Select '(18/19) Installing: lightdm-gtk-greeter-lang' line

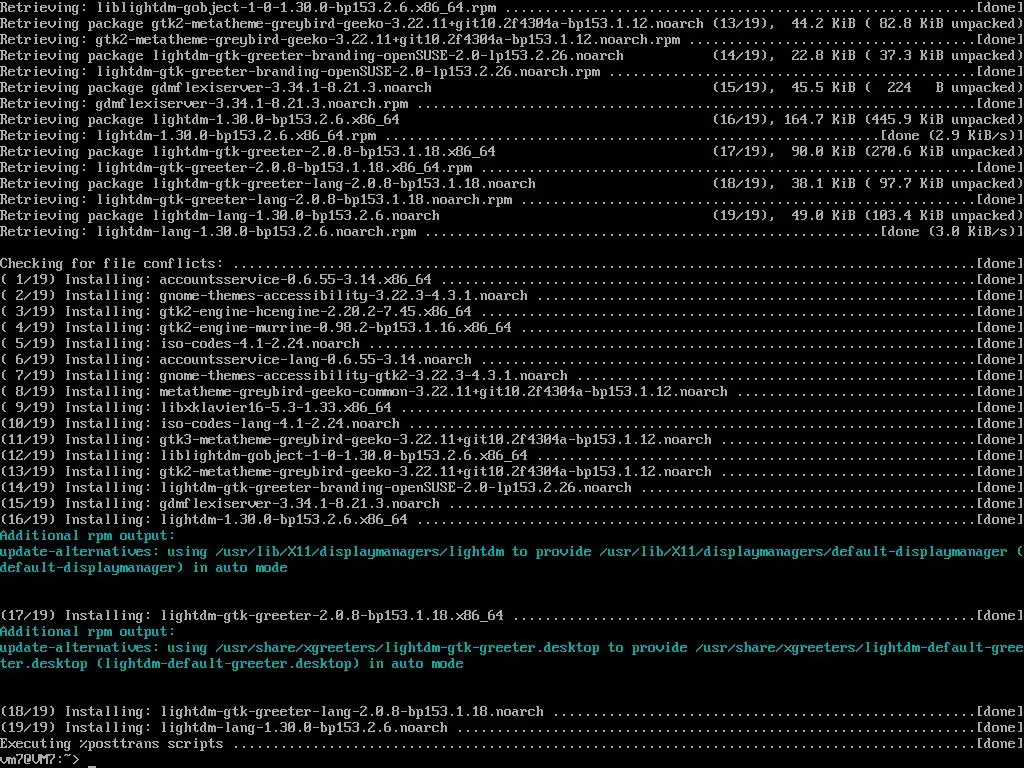coord(512,712)
